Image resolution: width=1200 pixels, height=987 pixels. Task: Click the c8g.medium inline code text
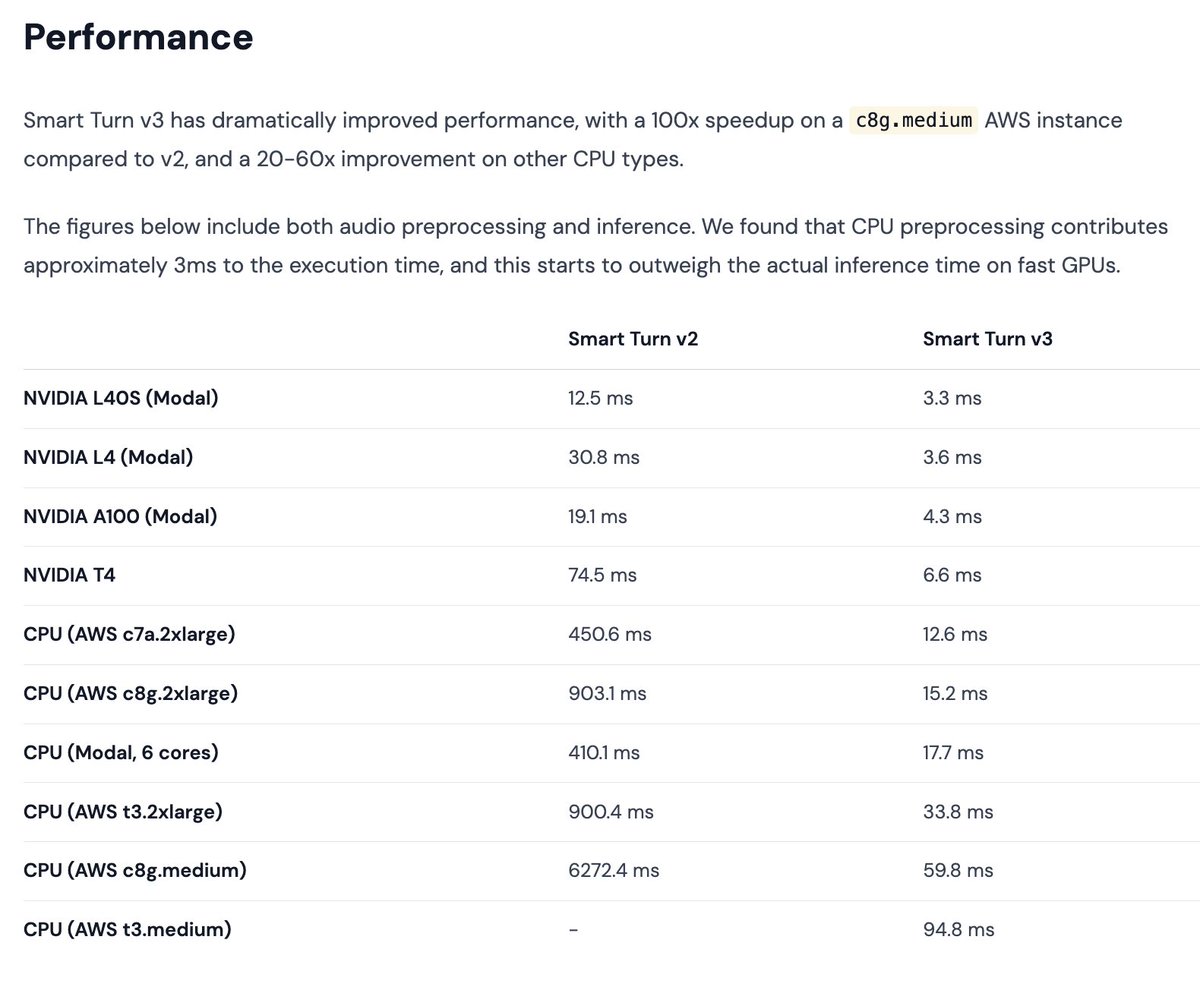[913, 121]
